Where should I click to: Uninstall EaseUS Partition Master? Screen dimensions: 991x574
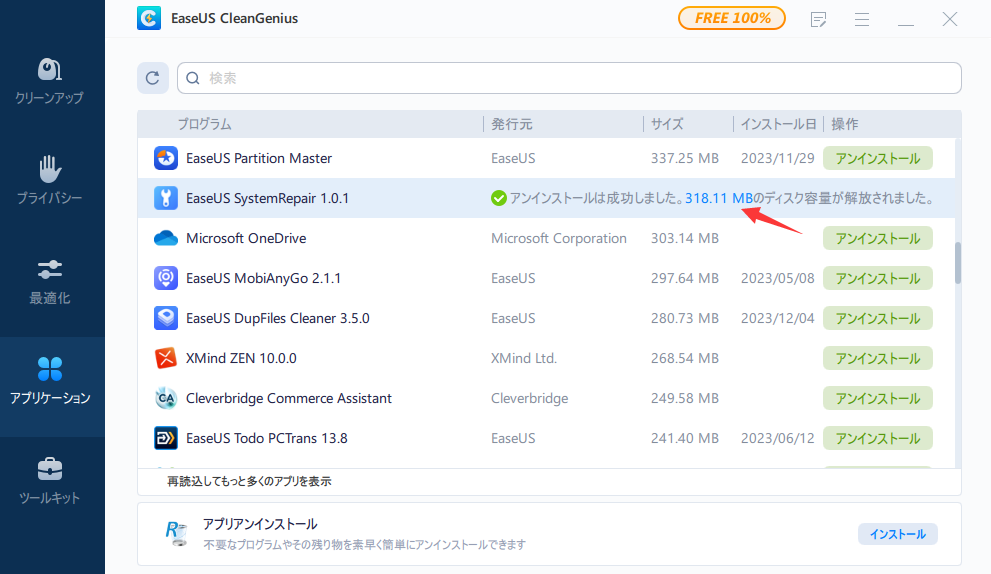[x=877, y=158]
